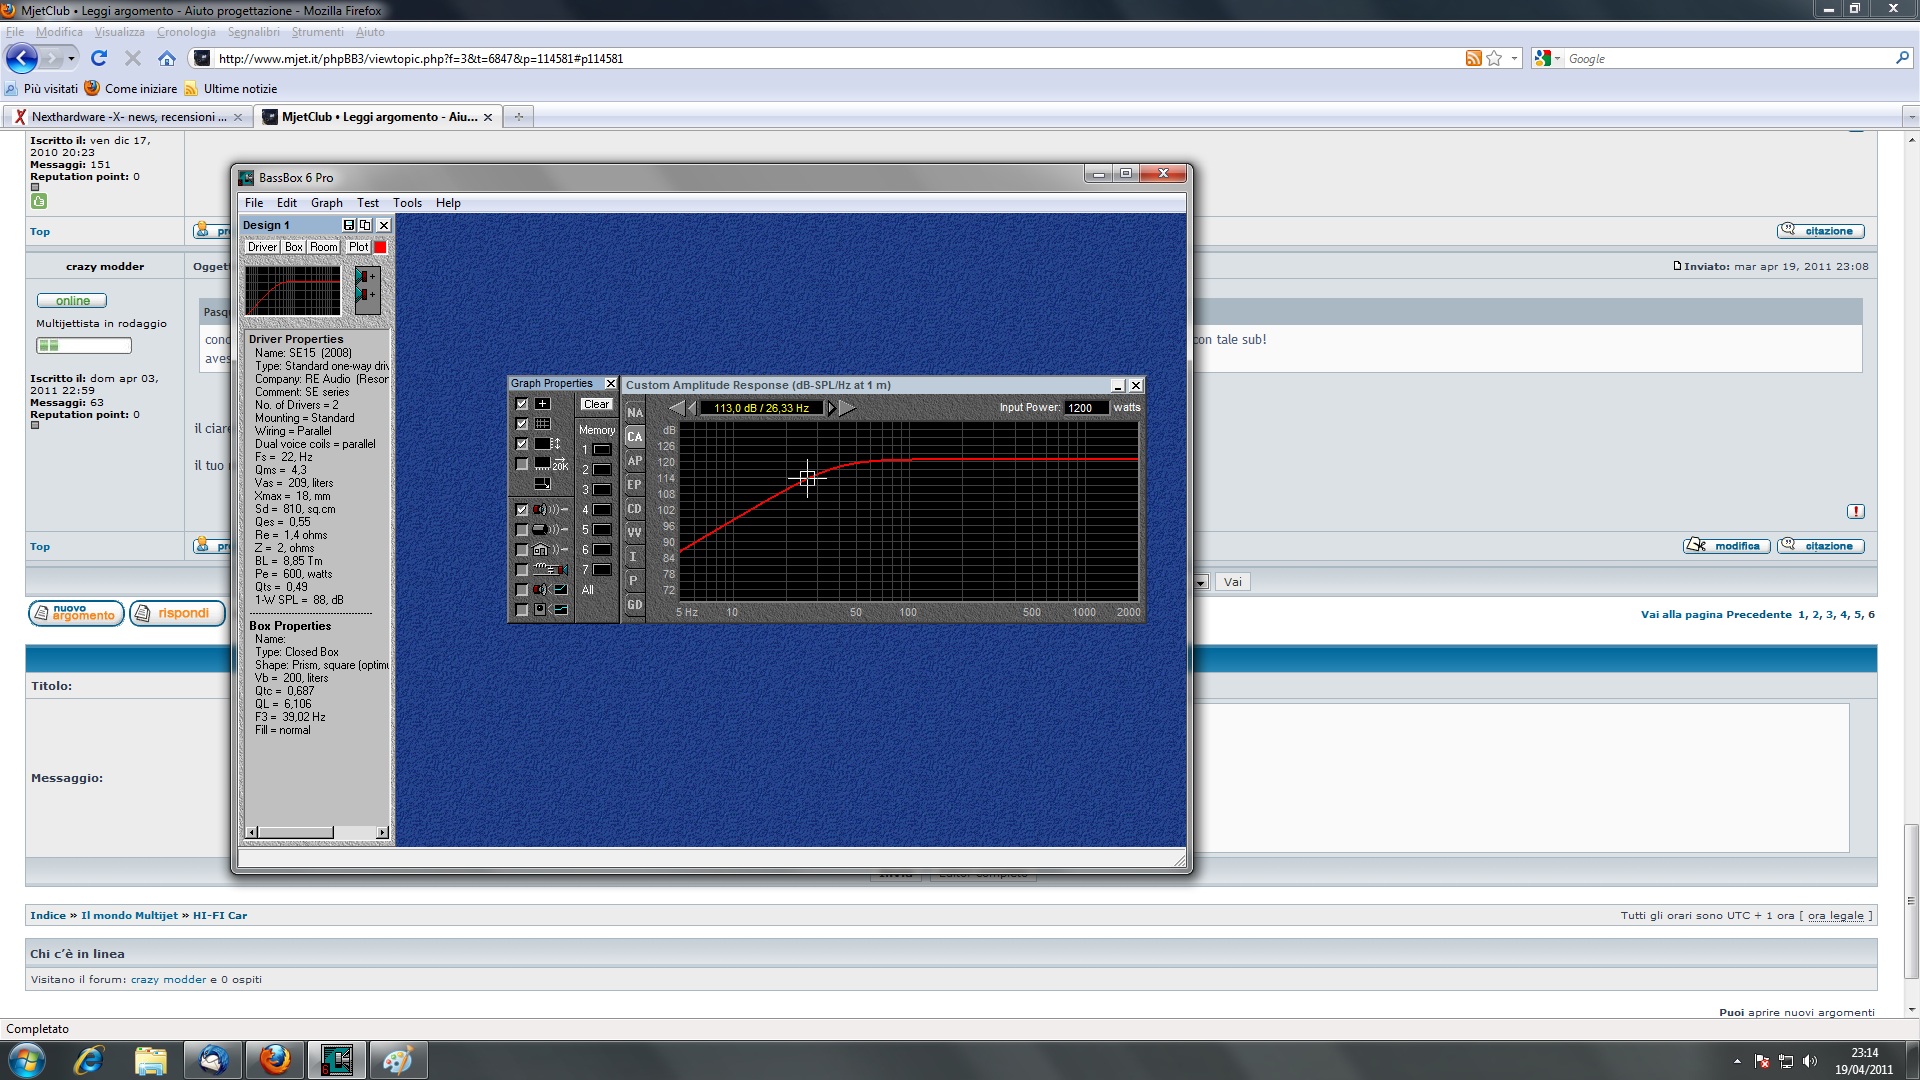
Task: Enable the room (house) response checkbox
Action: tap(521, 550)
